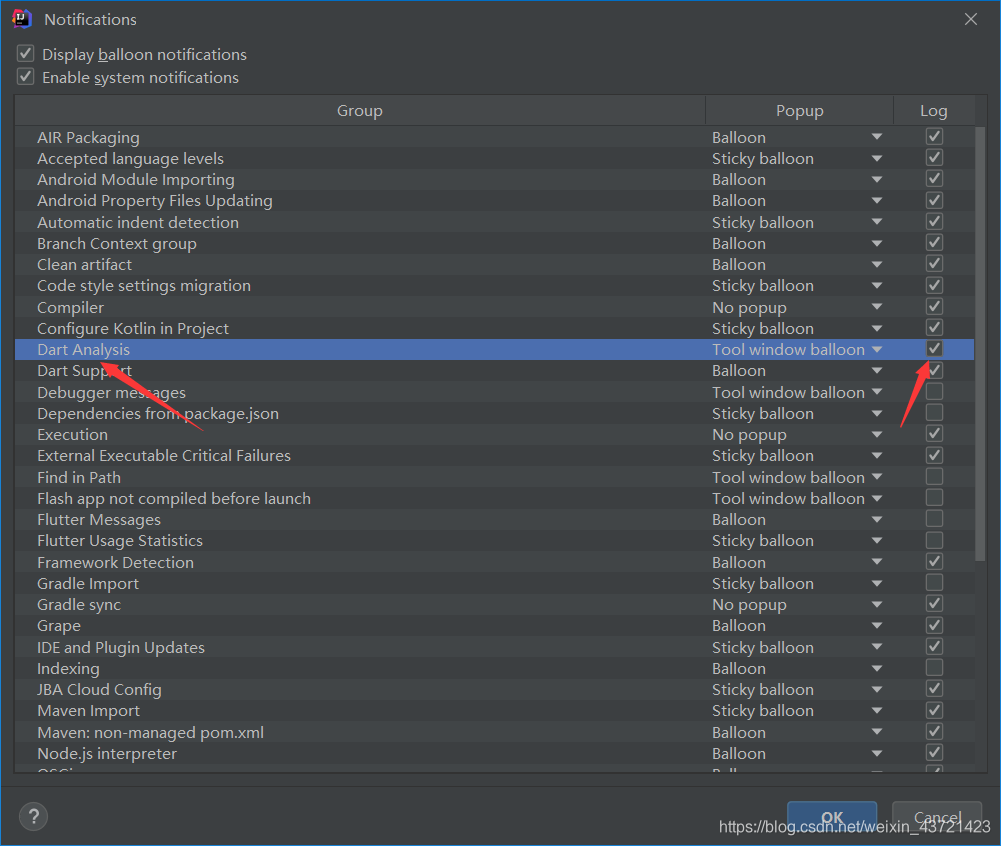Uncheck Log for AIR Packaging

[x=934, y=137]
